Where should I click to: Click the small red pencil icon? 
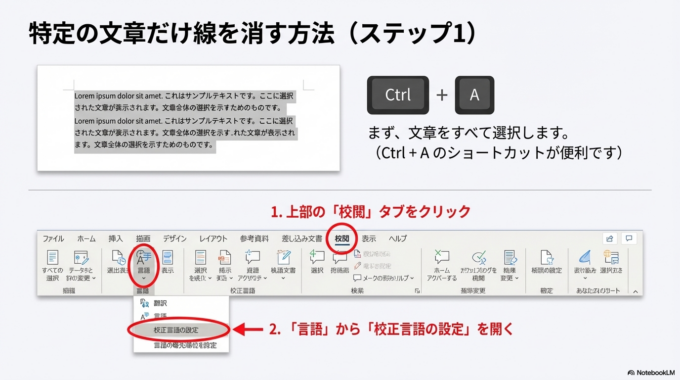coord(357,265)
